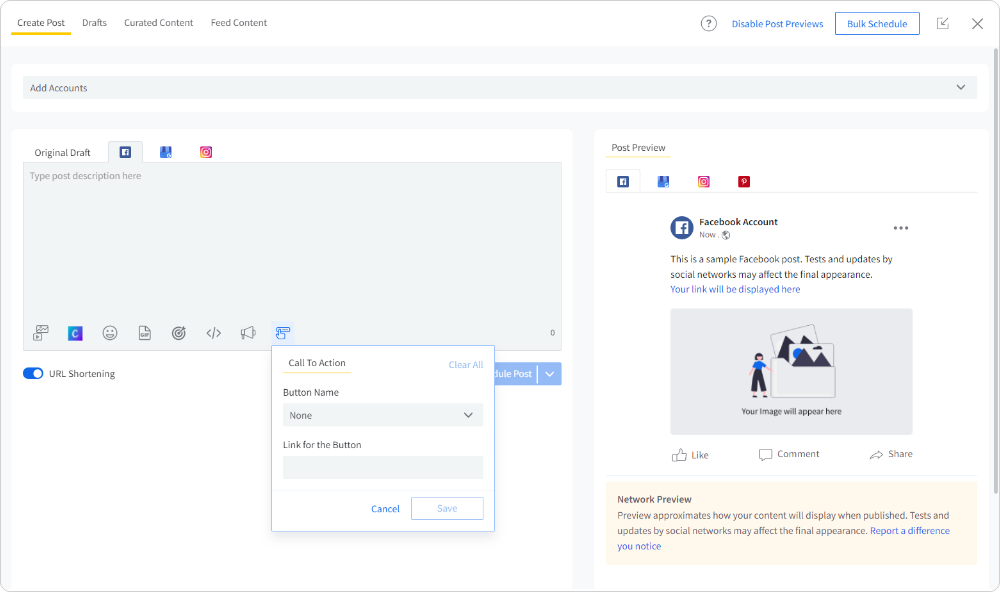Screen dimensions: 1000x592
Task: Toggle URL Shortening switch
Action: click(x=33, y=374)
